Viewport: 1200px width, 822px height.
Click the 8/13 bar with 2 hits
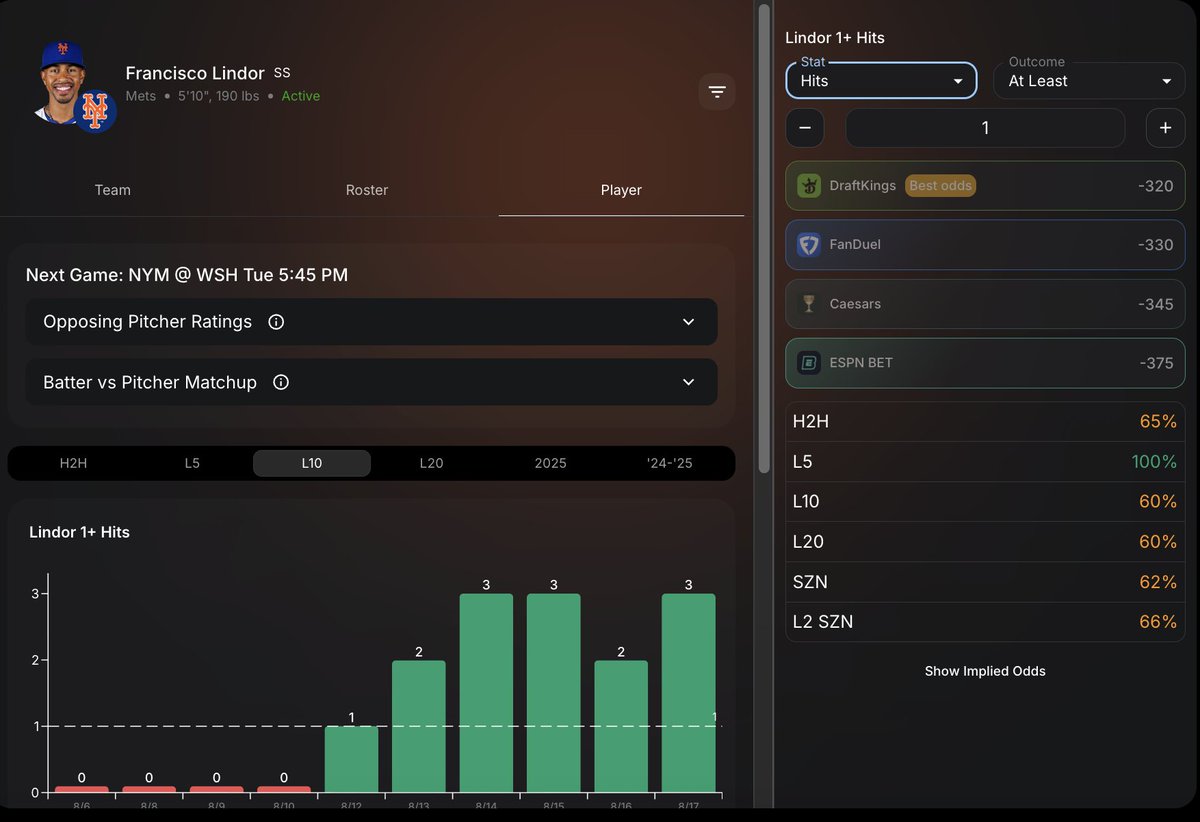pos(419,727)
